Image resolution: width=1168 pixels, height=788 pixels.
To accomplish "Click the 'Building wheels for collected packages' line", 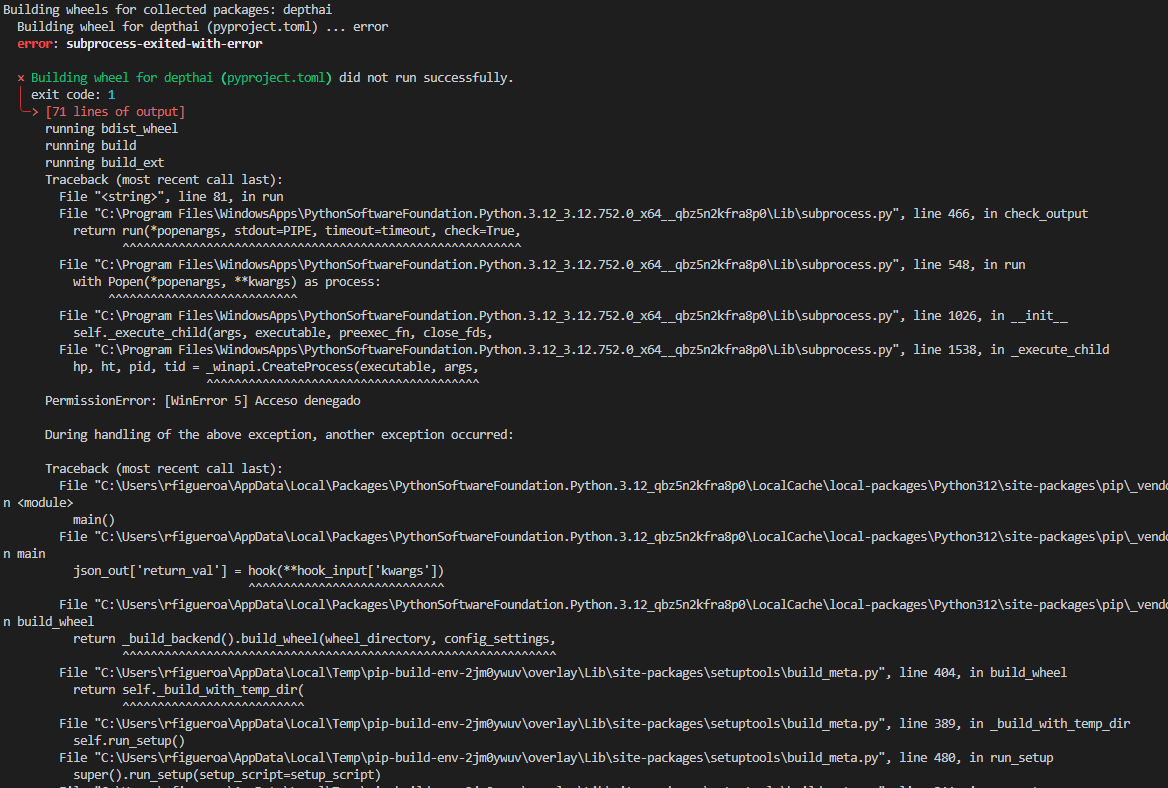I will (167, 10).
